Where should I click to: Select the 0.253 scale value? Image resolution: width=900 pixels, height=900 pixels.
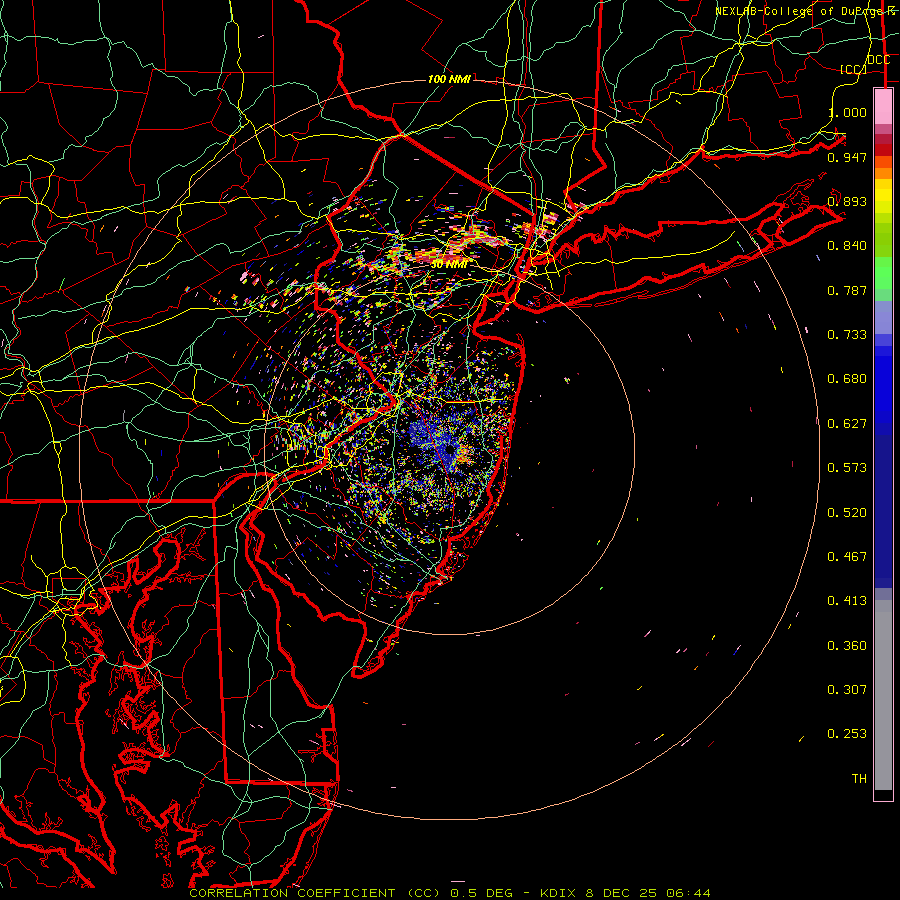(847, 734)
